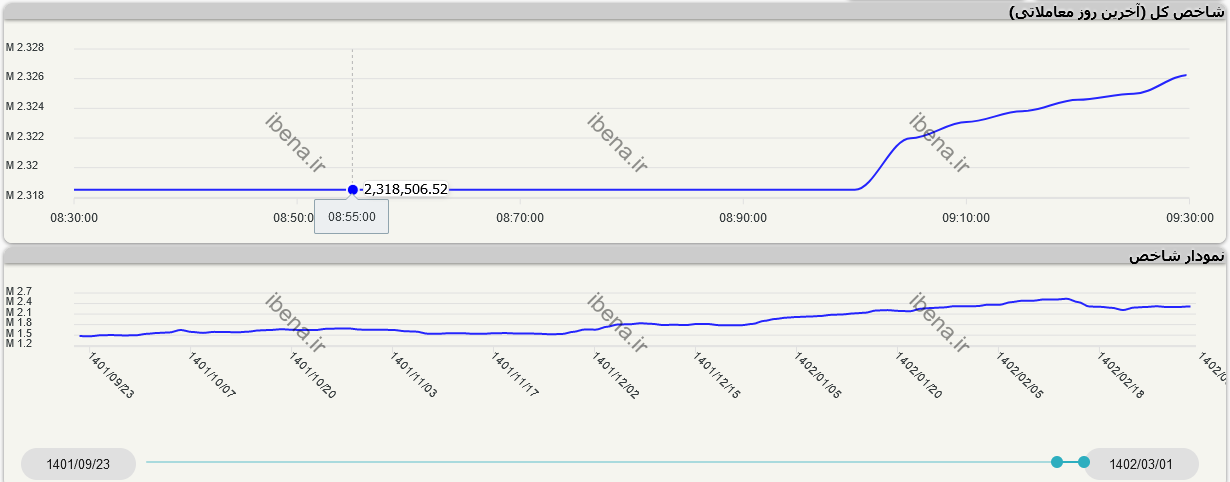This screenshot has width=1230, height=482.
Task: Click the end of the intraday line at its peak
Action: pyautogui.click(x=1186, y=75)
